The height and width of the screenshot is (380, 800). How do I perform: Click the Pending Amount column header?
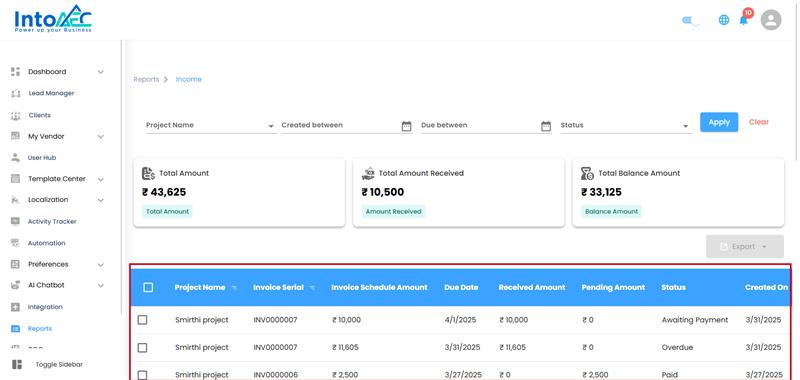click(613, 288)
